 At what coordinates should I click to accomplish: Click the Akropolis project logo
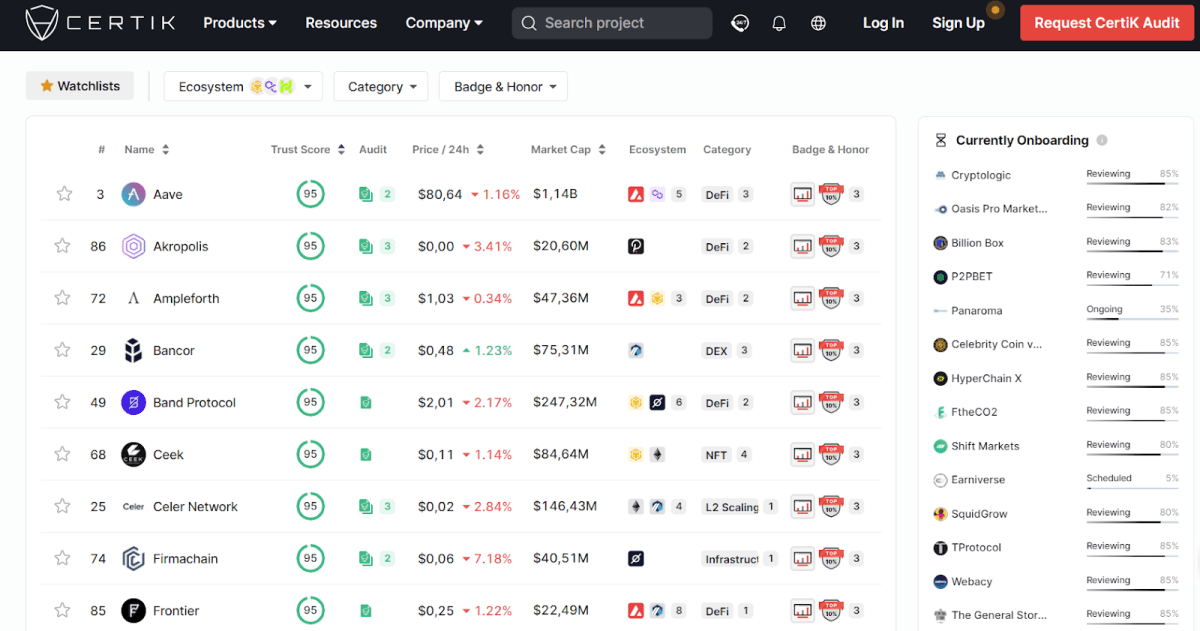click(x=133, y=246)
